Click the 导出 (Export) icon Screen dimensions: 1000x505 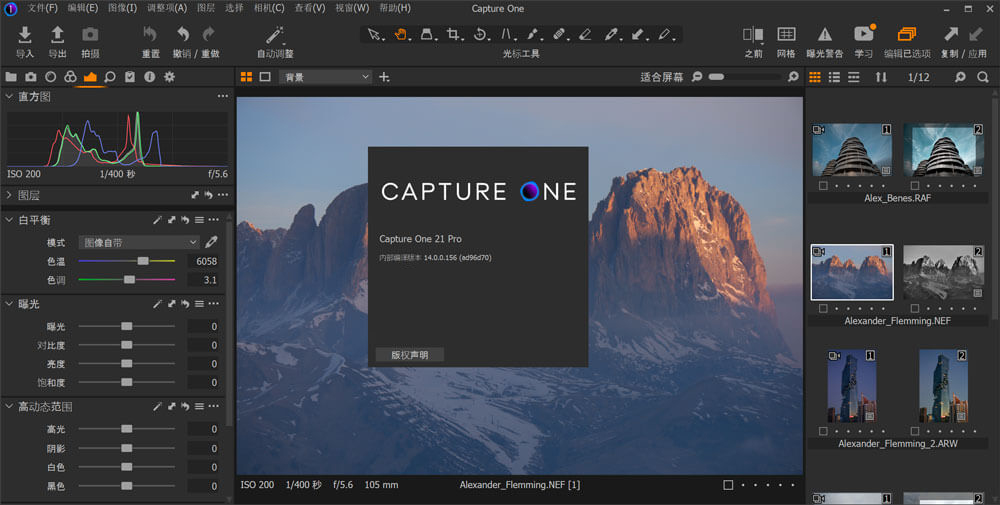click(57, 35)
